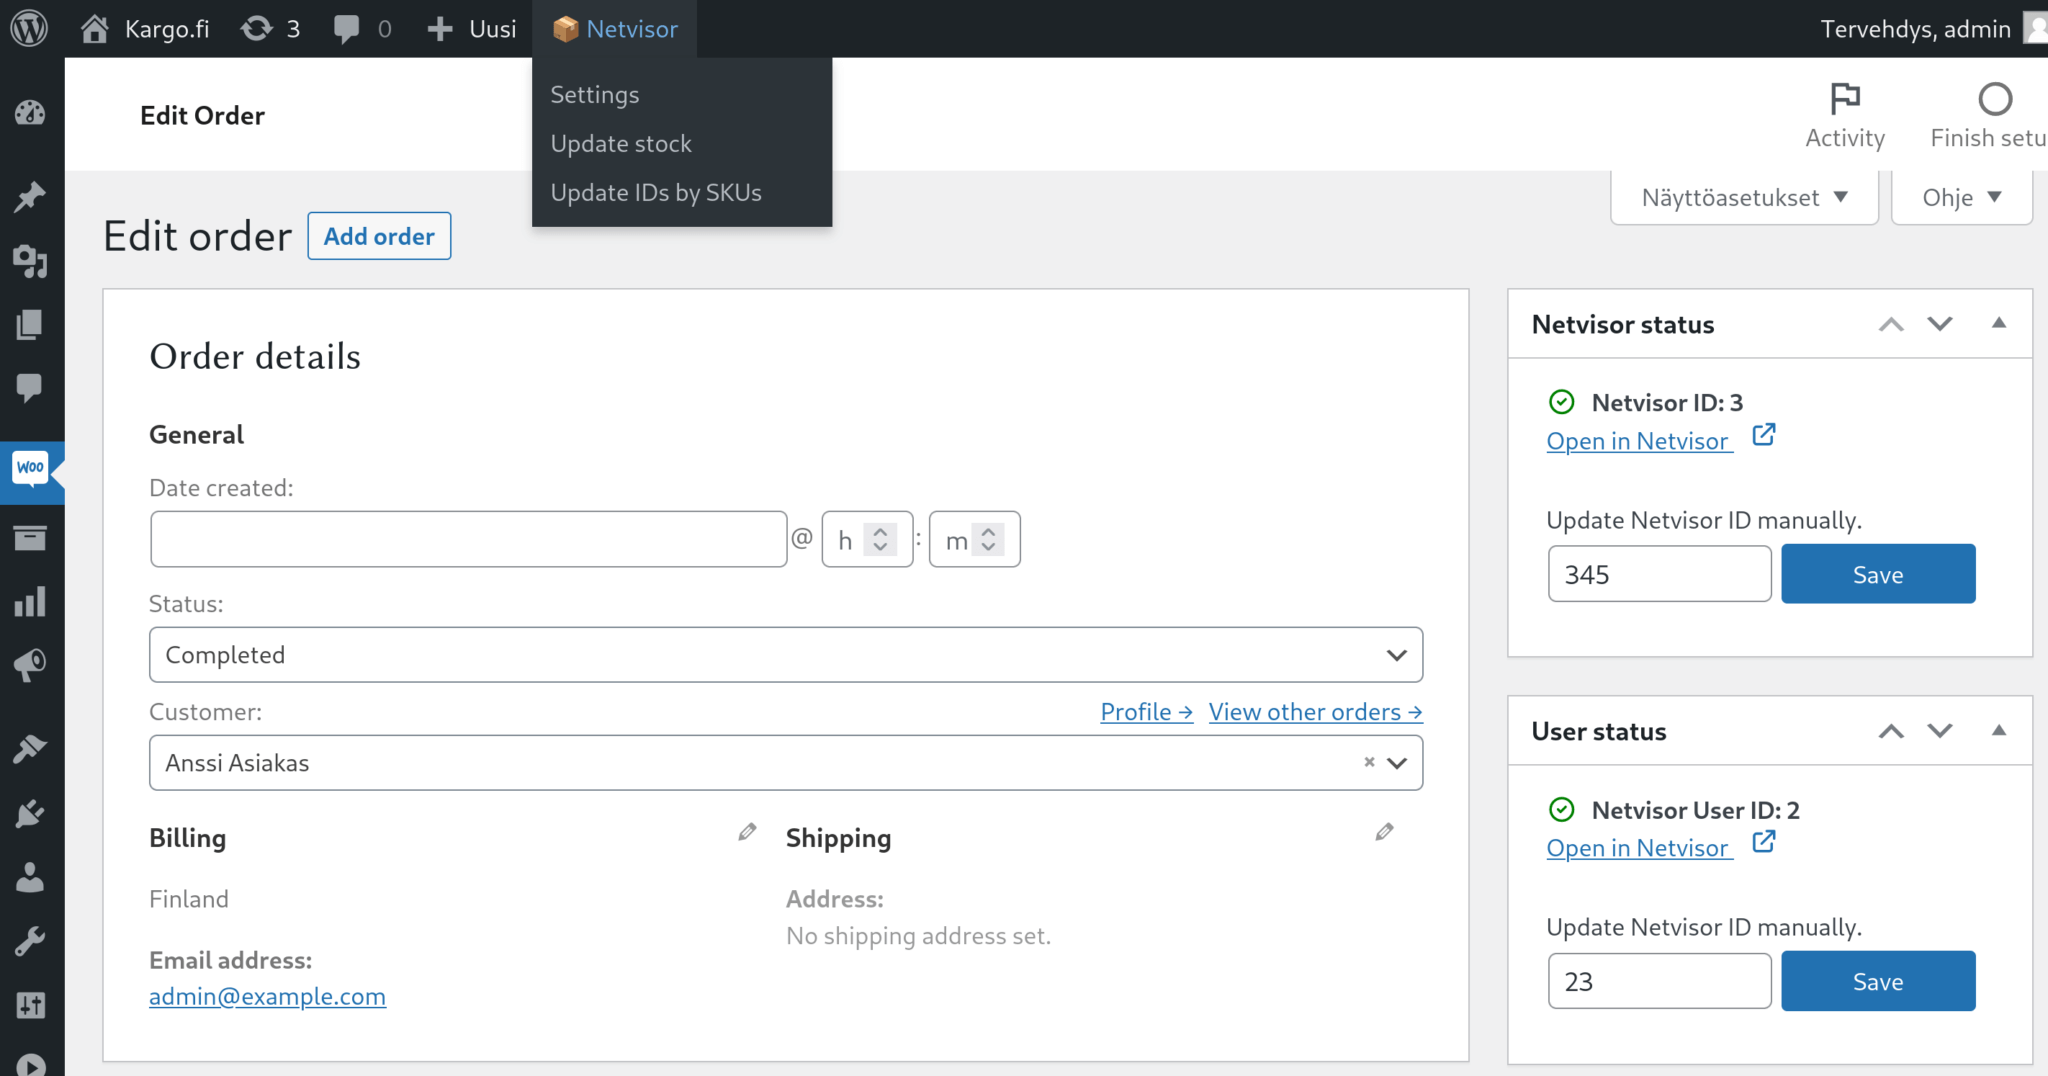The height and width of the screenshot is (1076, 2048).
Task: Open the Comments sidebar icon
Action: coord(30,387)
